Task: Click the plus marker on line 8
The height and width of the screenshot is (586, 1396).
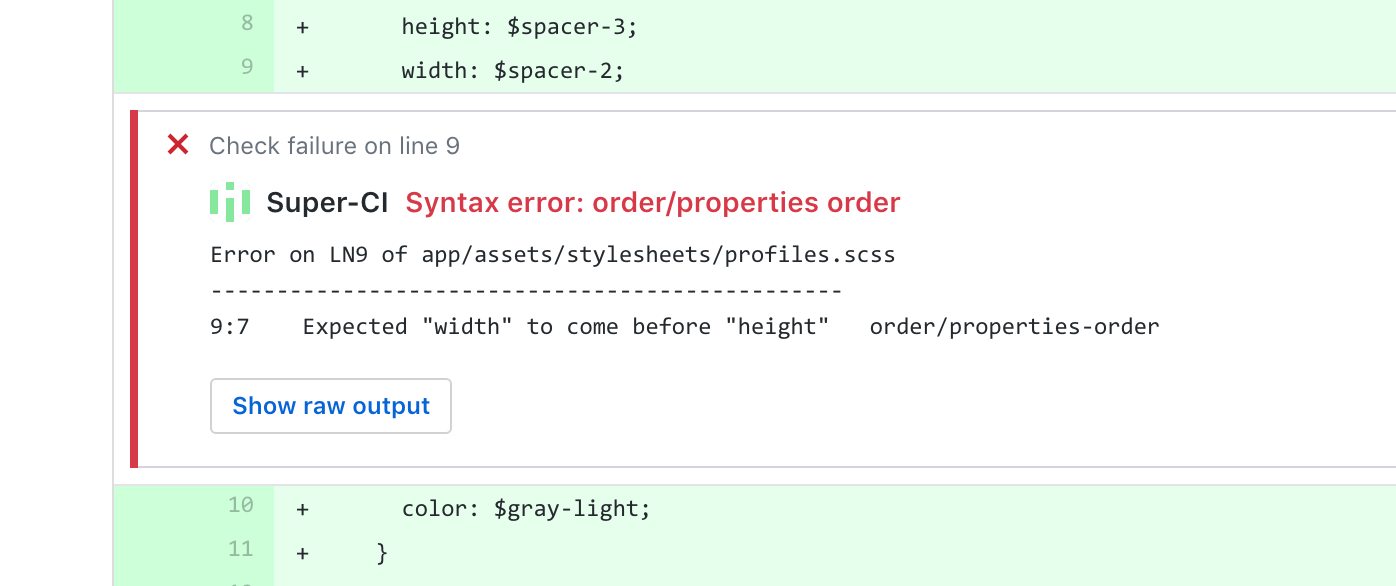Action: (x=301, y=26)
